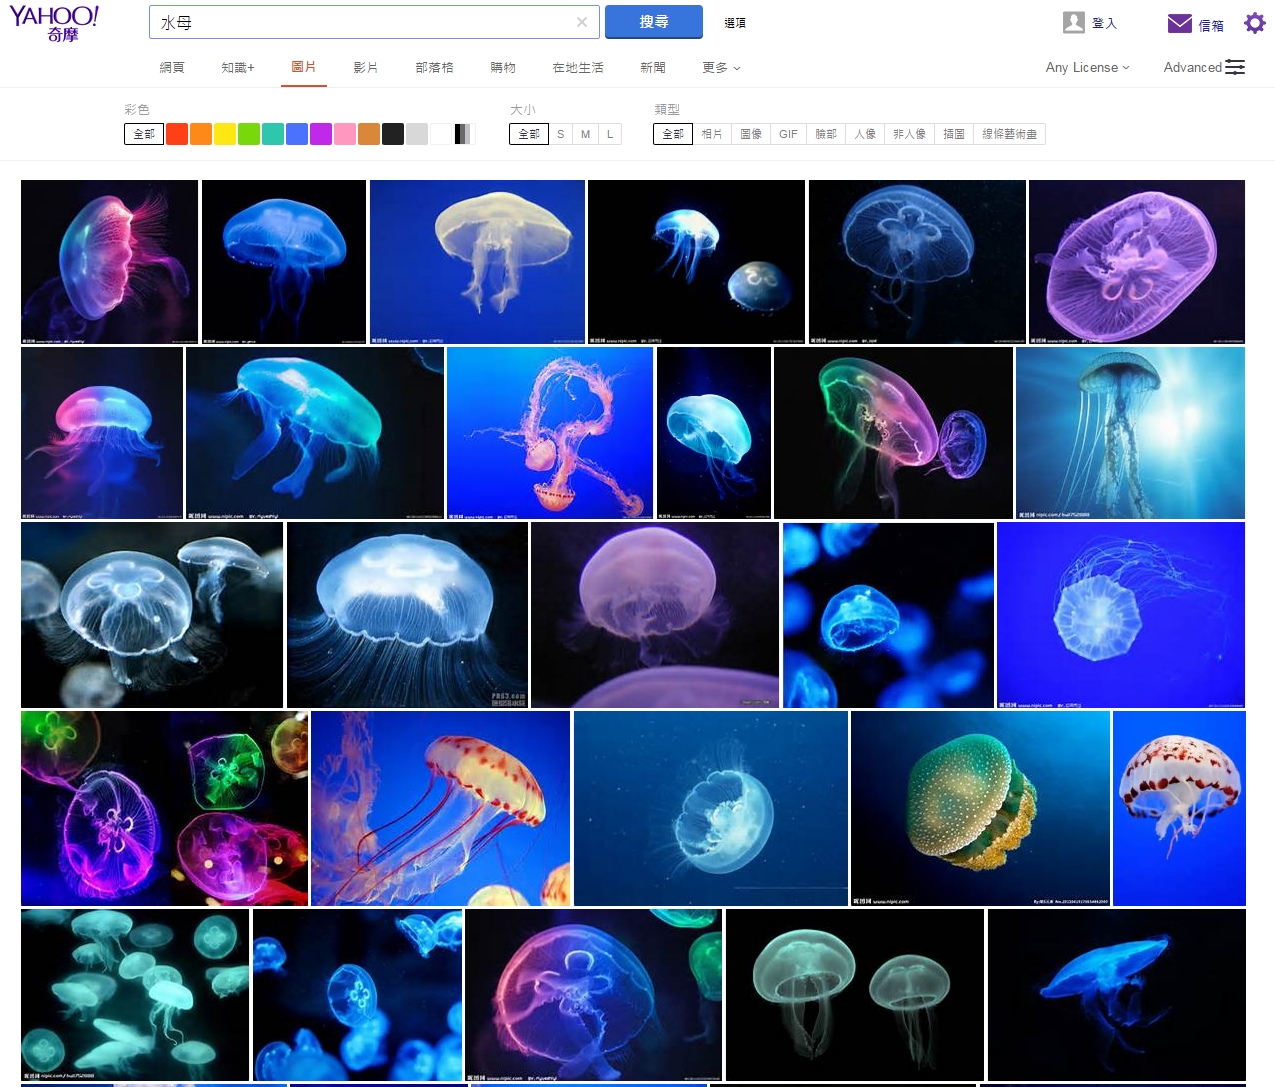Clear the search box with the X icon

click(582, 22)
